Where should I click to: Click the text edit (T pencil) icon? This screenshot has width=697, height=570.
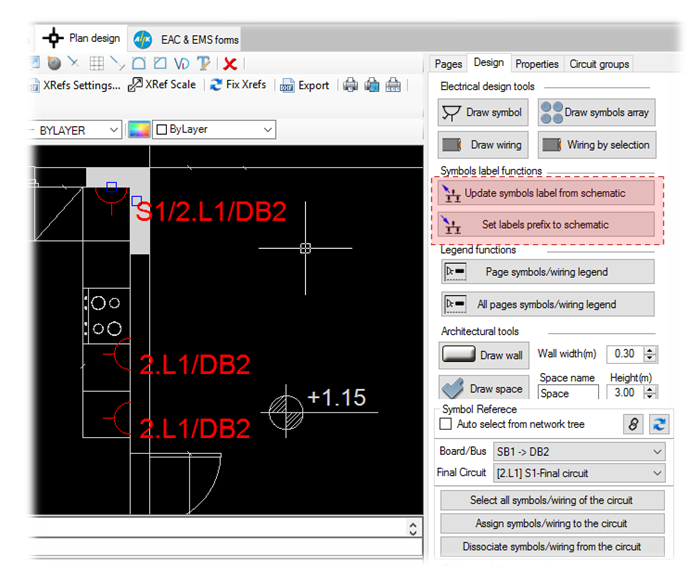(x=204, y=64)
